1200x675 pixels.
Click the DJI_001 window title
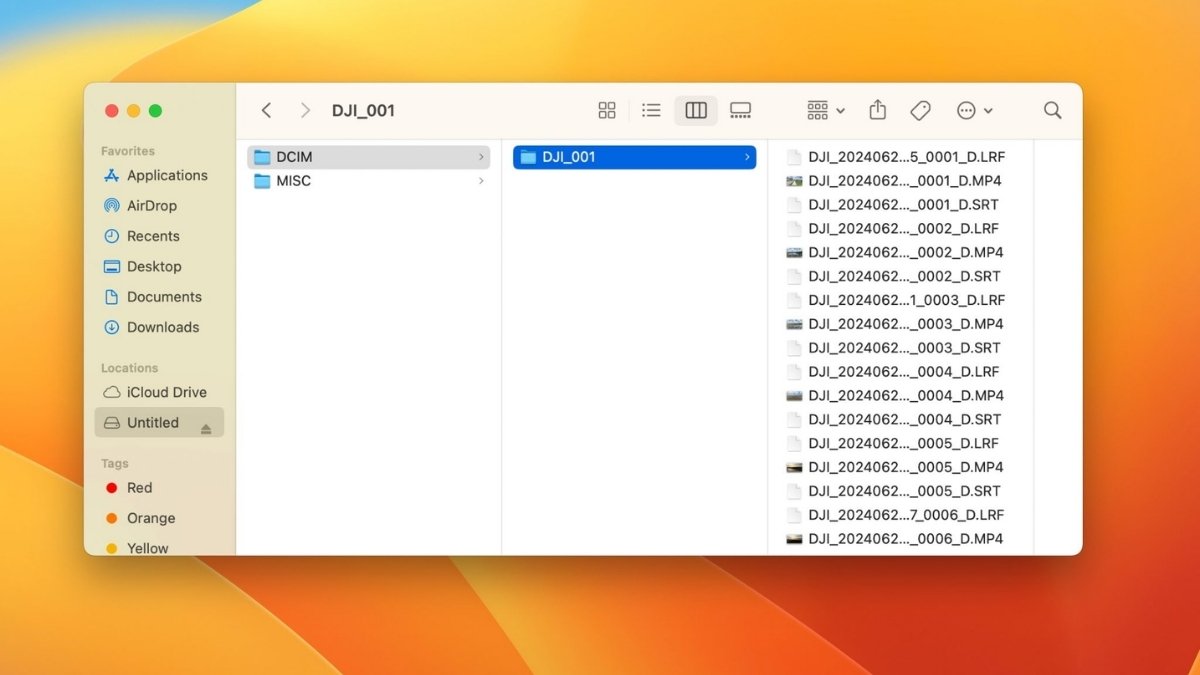(x=363, y=111)
